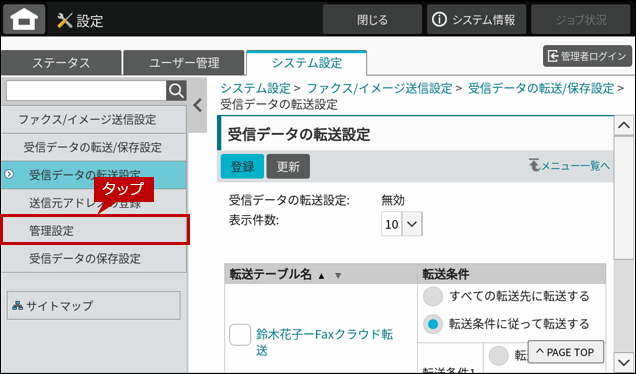Click the 更新 button
The image size is (636, 374).
tap(288, 166)
